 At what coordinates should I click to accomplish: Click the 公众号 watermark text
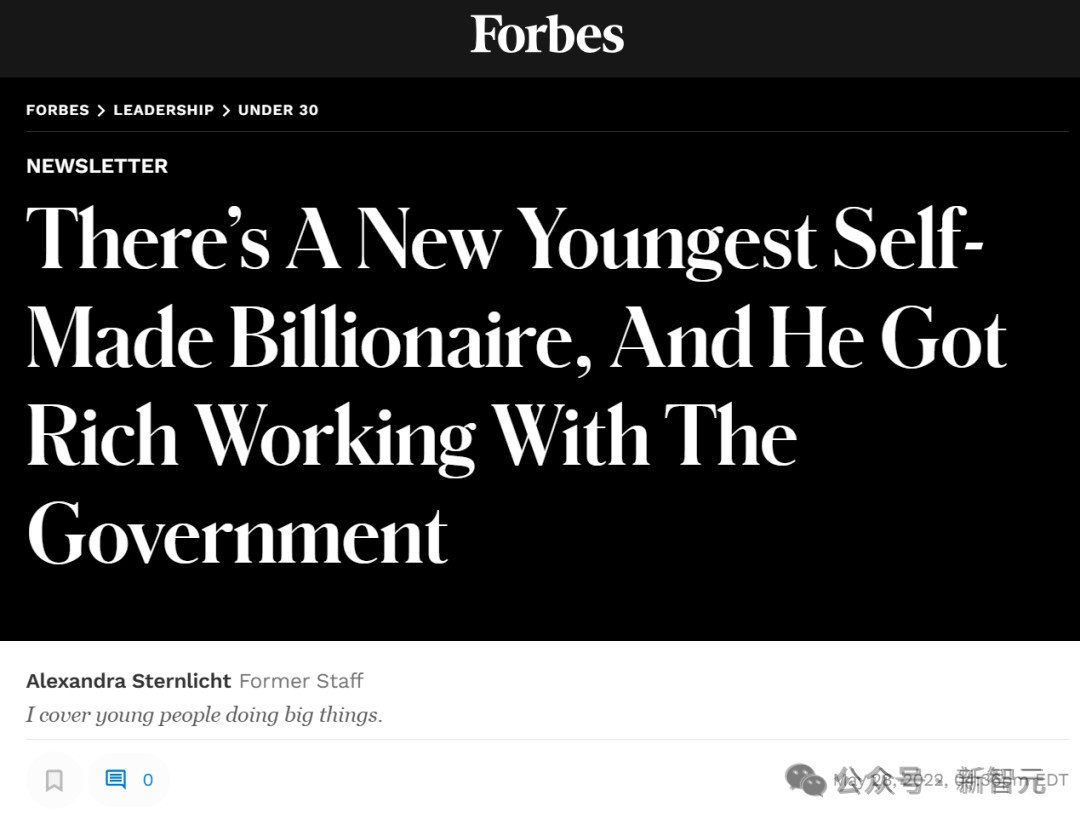879,781
